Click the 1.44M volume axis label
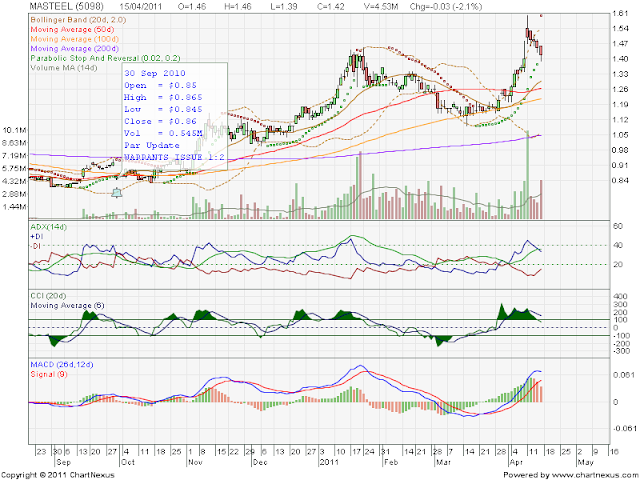 point(15,207)
